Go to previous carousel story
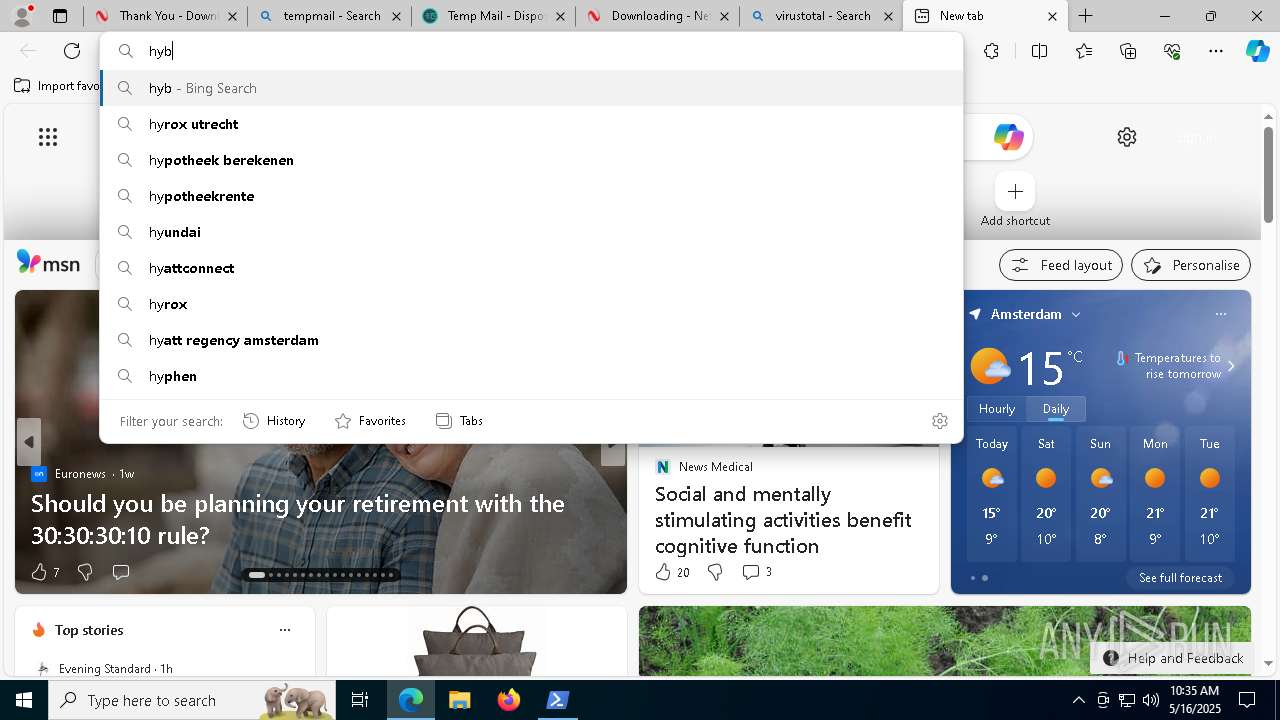The height and width of the screenshot is (720, 1280). [x=29, y=442]
